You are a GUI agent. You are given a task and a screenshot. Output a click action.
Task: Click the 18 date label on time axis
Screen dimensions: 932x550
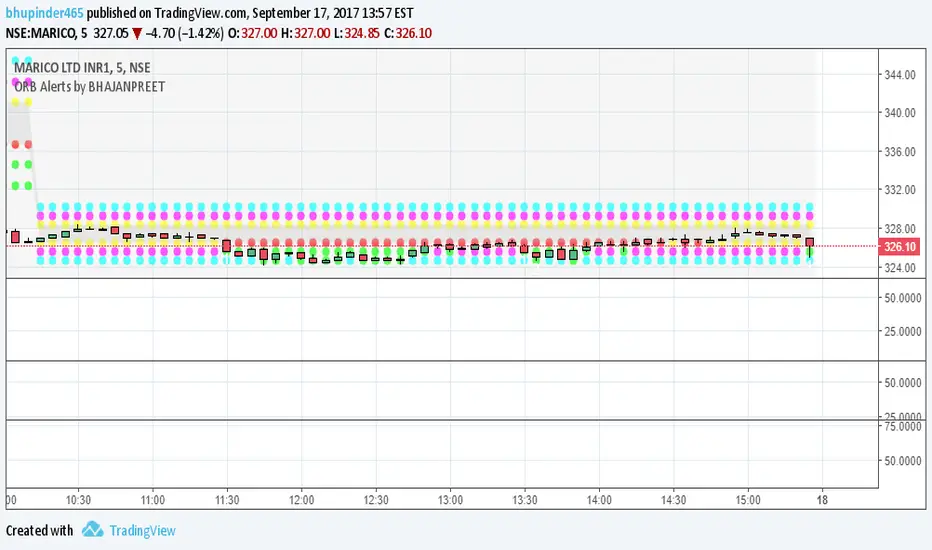click(x=822, y=500)
